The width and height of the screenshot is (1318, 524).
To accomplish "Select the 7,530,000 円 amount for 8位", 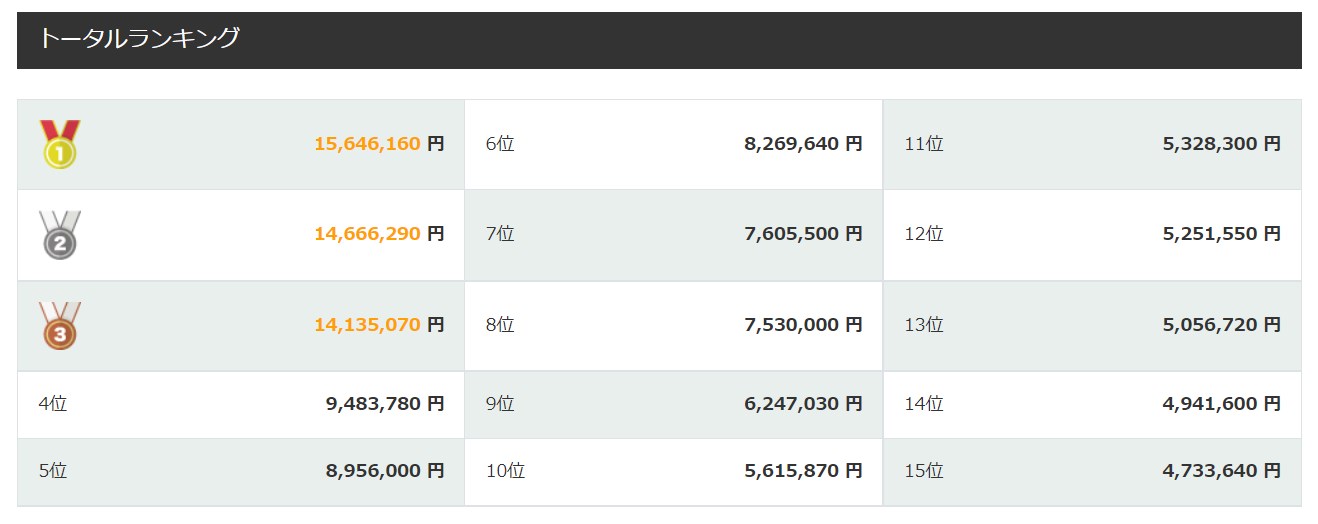I will (803, 325).
